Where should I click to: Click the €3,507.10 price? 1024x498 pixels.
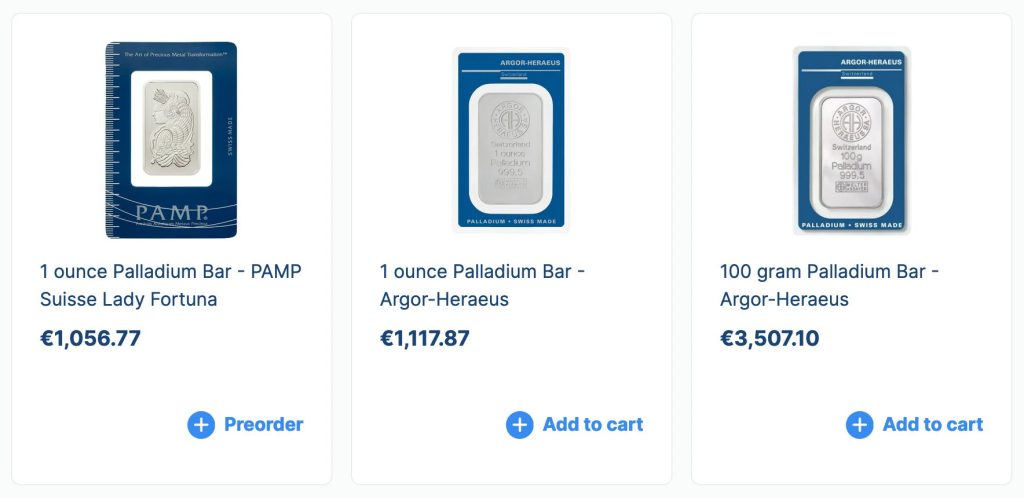[x=769, y=338]
